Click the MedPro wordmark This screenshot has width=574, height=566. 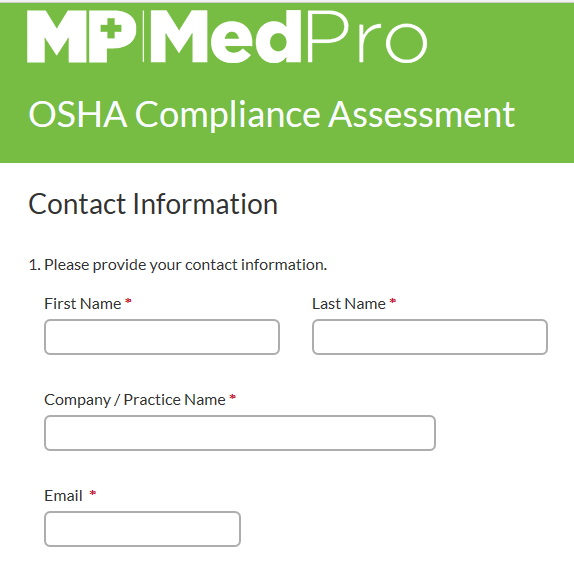click(289, 37)
